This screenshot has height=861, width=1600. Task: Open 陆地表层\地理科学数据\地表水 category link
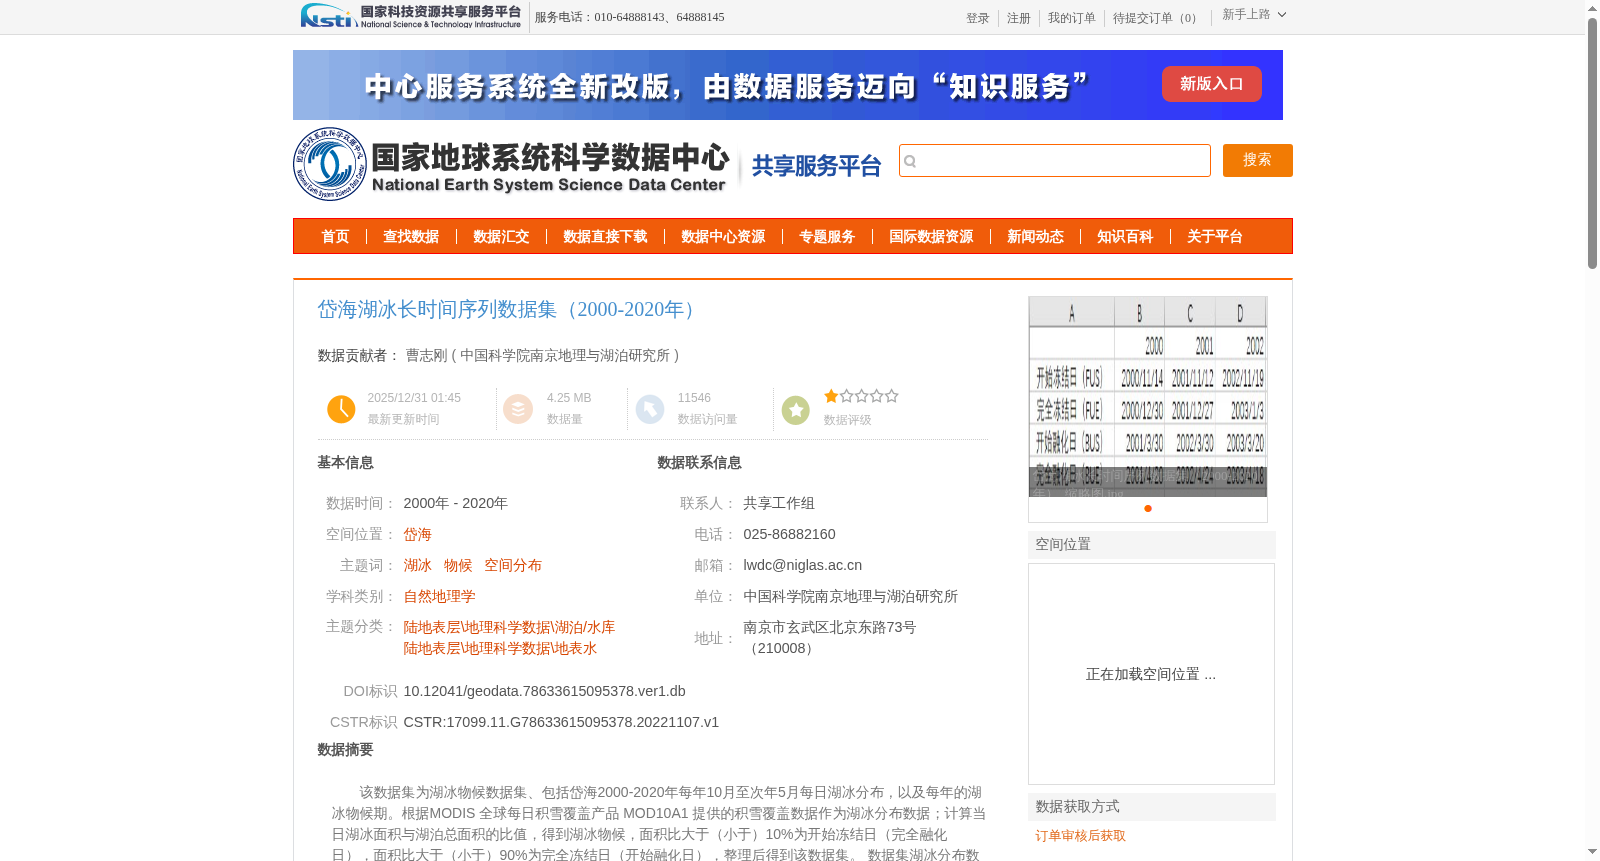[501, 649]
